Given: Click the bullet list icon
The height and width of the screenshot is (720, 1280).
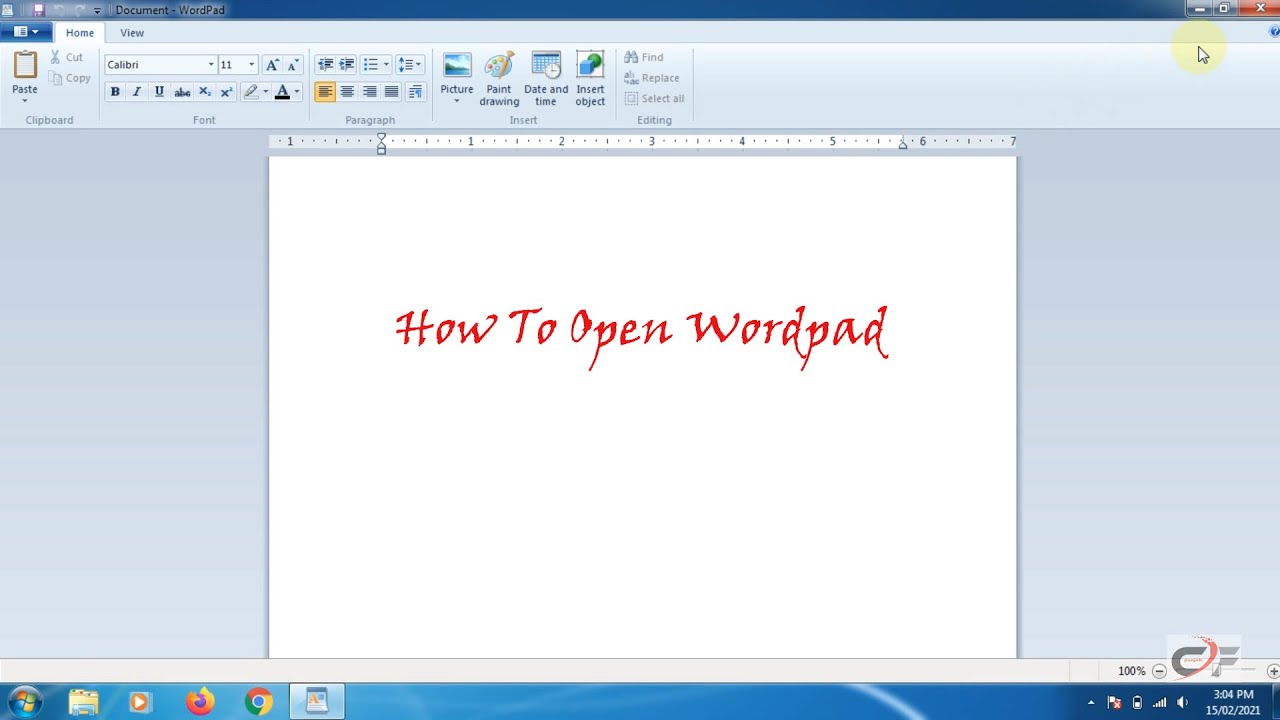Looking at the screenshot, I should click(370, 65).
